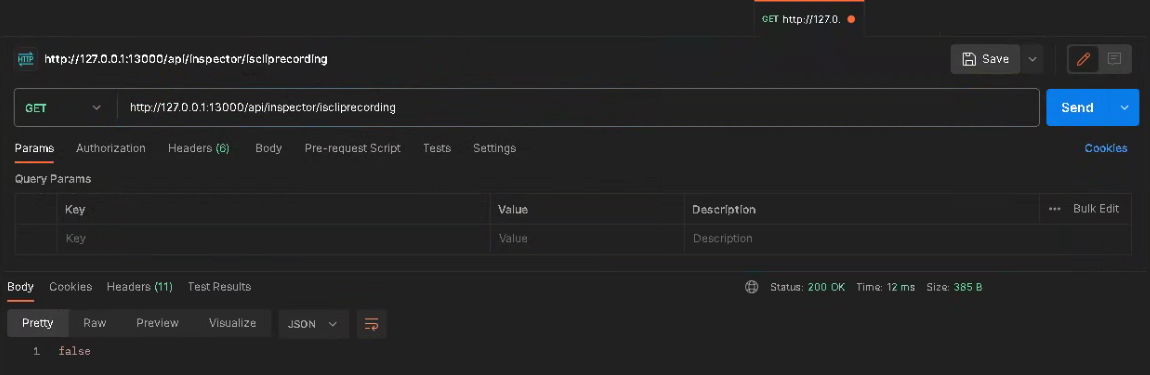The image size is (1150, 375).
Task: Open the comments icon next to pencil
Action: pos(1114,59)
